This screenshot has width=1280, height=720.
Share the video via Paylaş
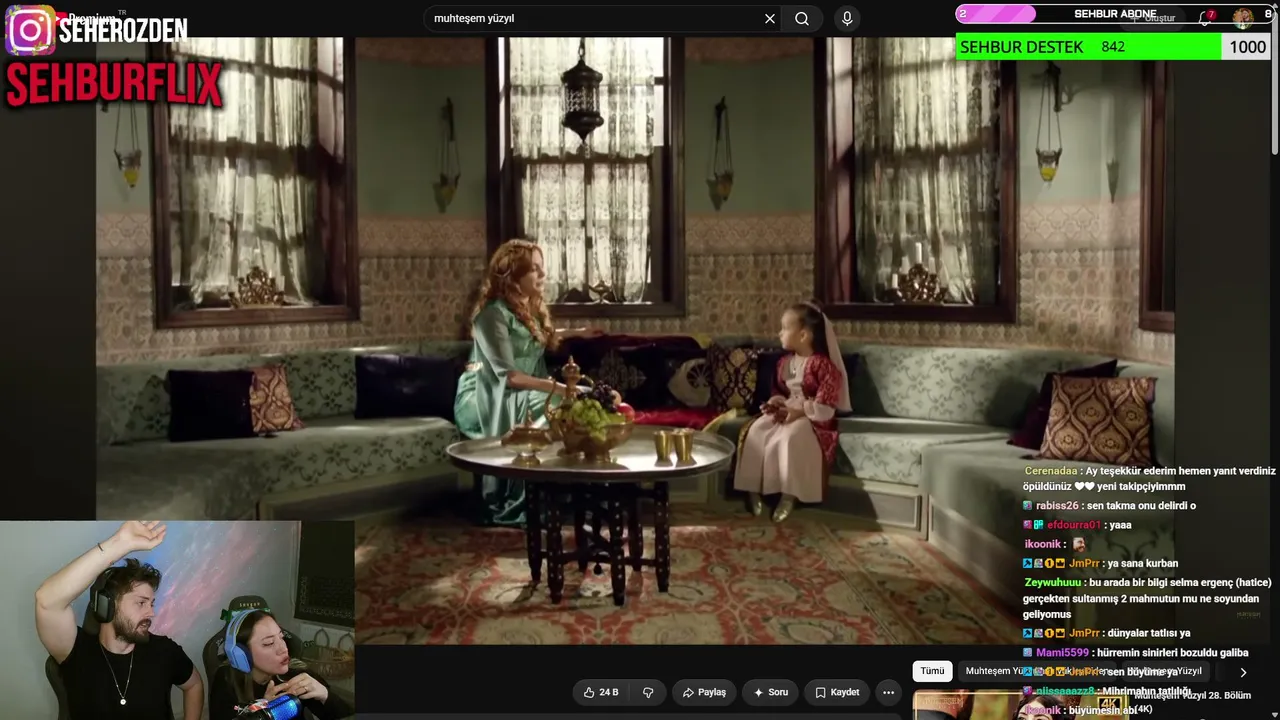[704, 692]
